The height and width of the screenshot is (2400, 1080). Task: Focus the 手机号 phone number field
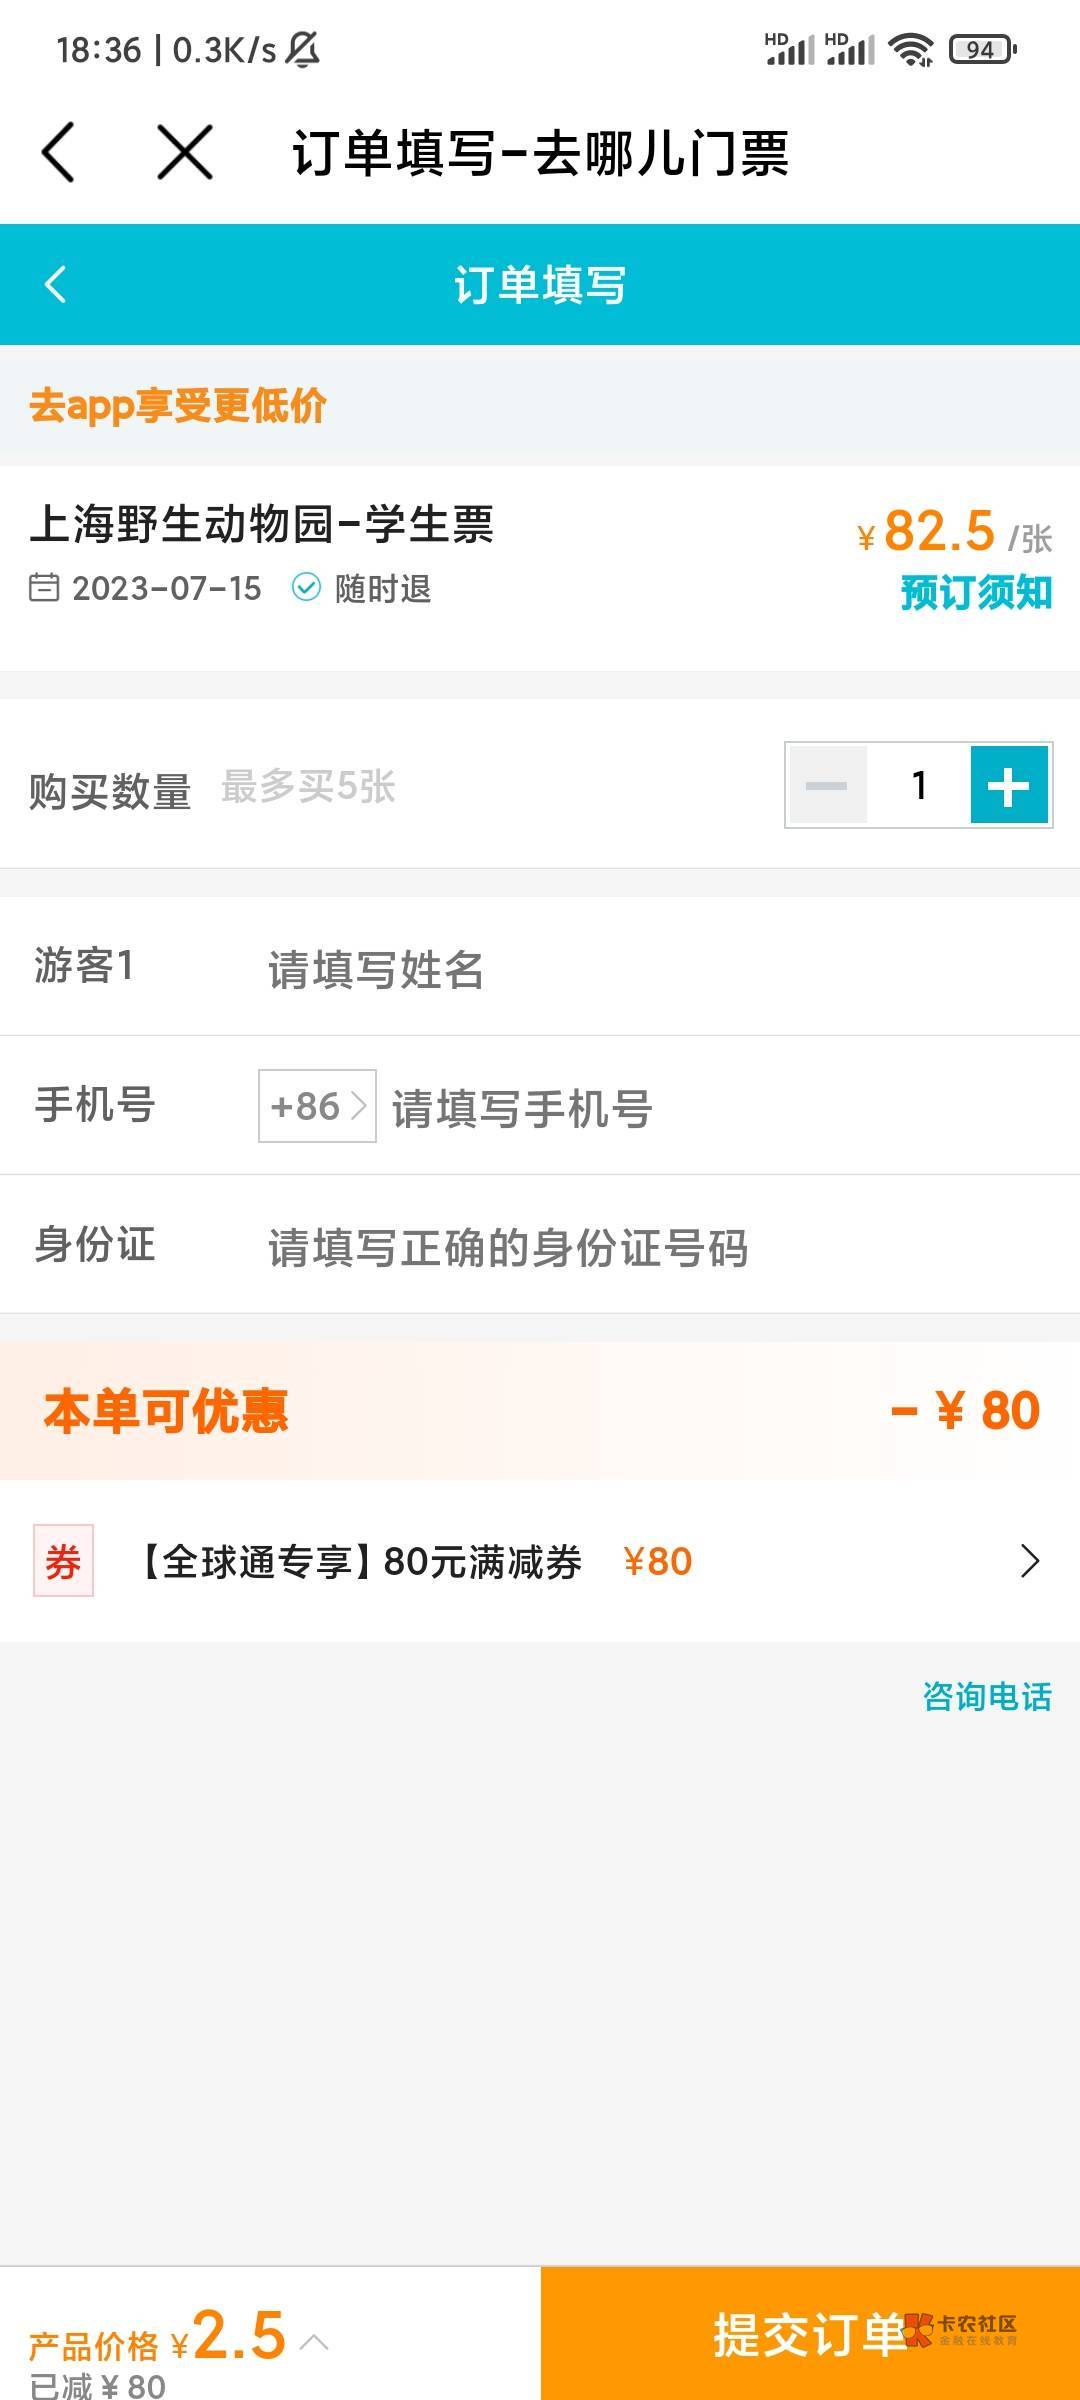(x=700, y=1108)
